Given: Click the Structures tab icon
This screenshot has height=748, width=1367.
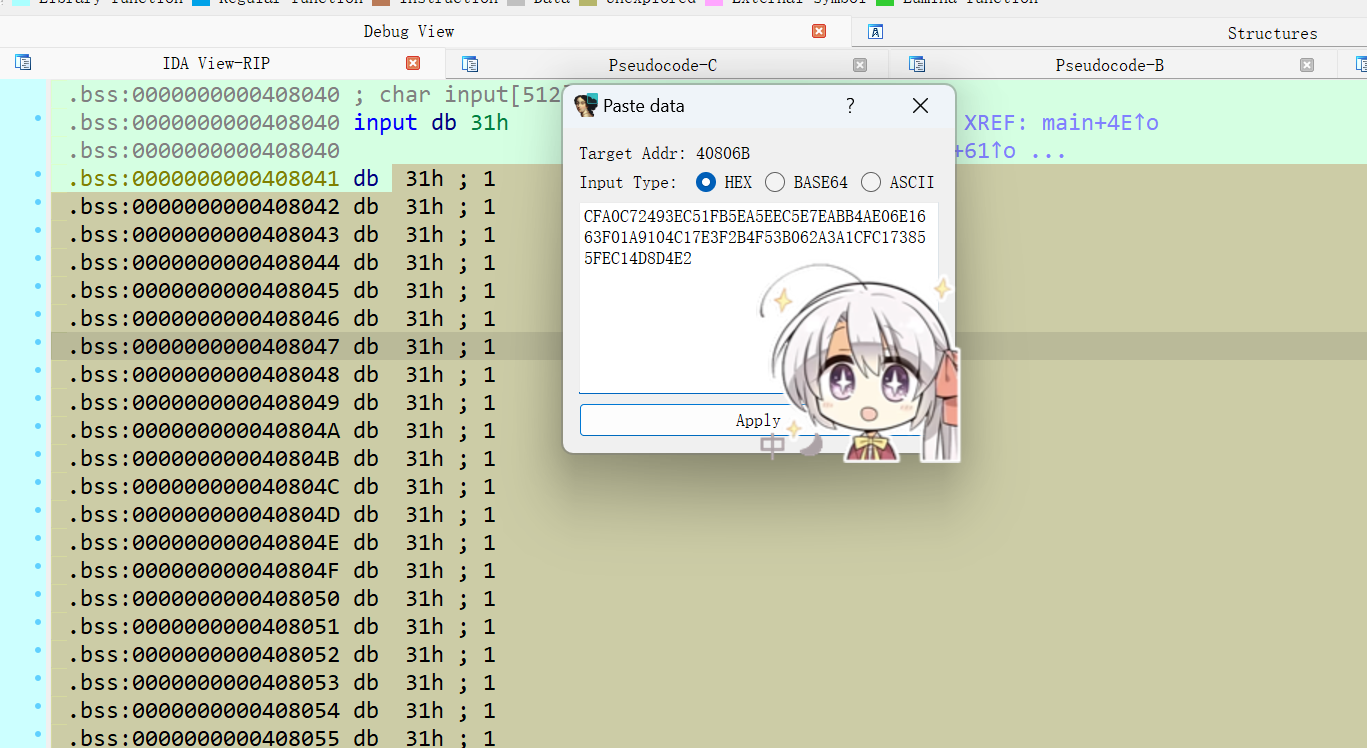Looking at the screenshot, I should click(875, 32).
